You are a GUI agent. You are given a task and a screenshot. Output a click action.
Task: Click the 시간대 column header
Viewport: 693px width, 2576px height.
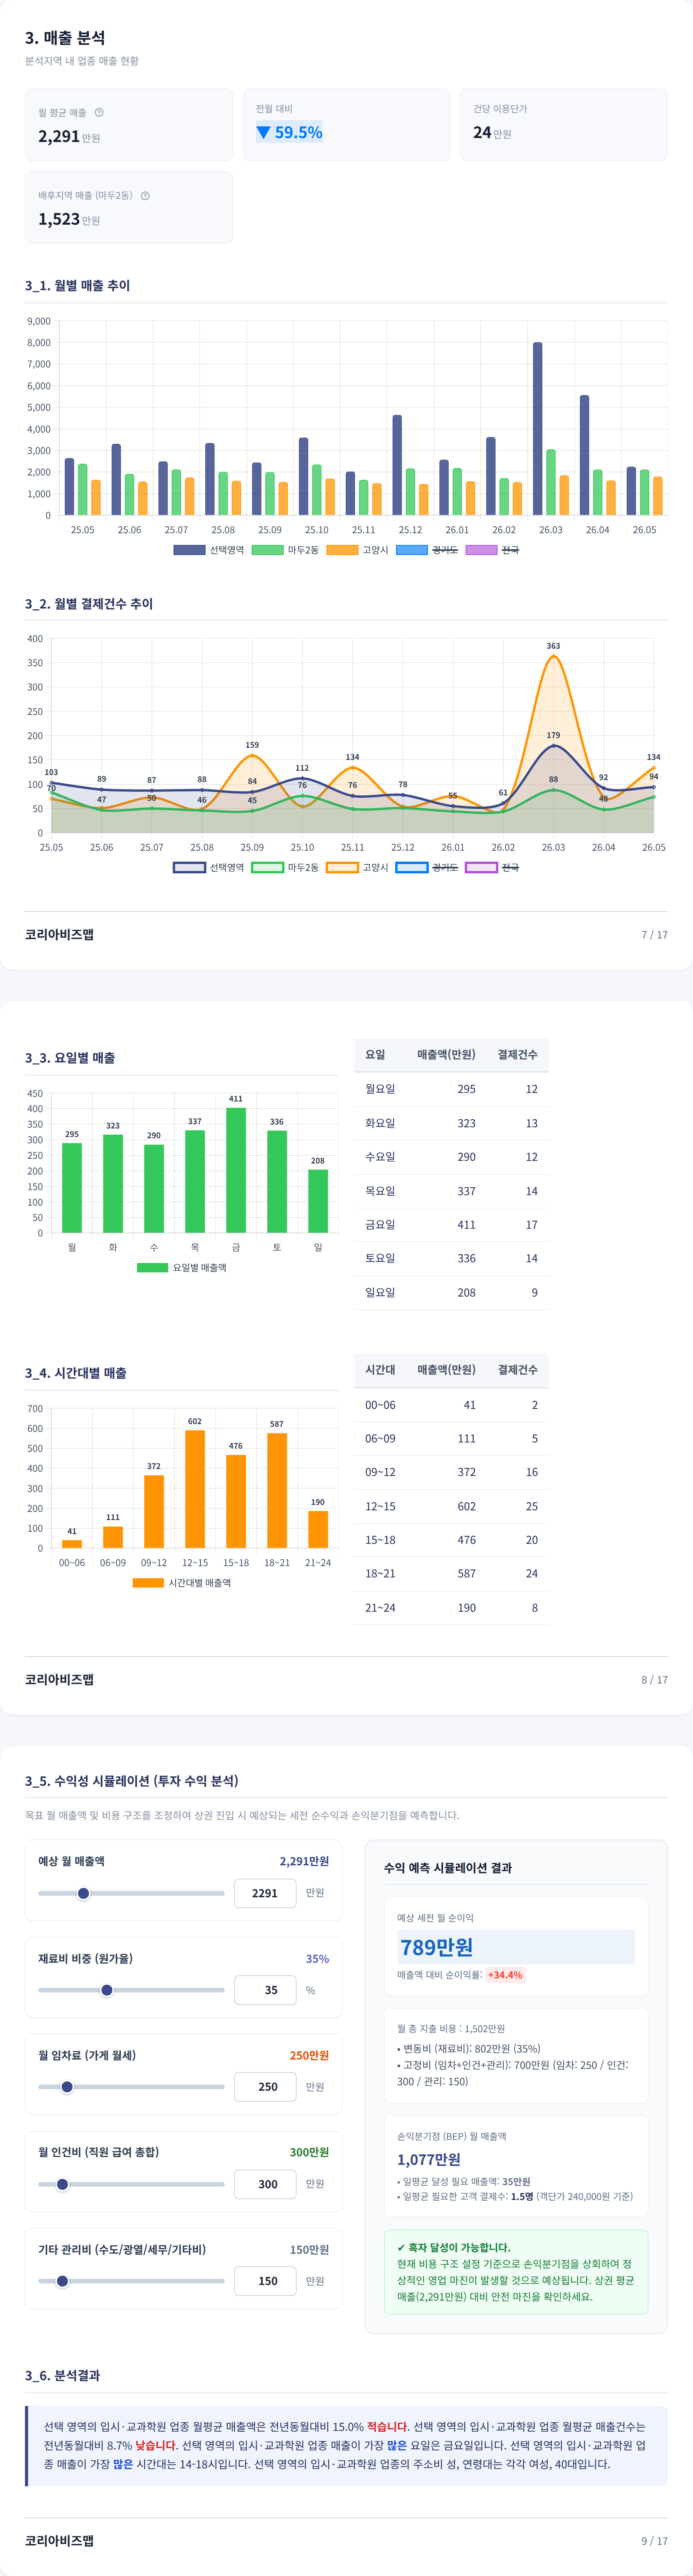(x=380, y=1369)
